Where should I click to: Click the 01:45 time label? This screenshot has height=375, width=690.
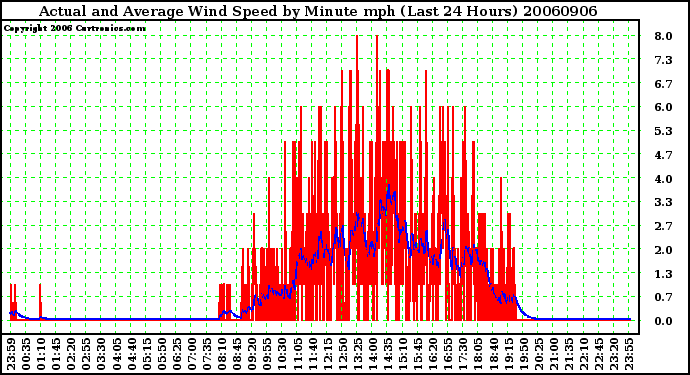[56, 354]
